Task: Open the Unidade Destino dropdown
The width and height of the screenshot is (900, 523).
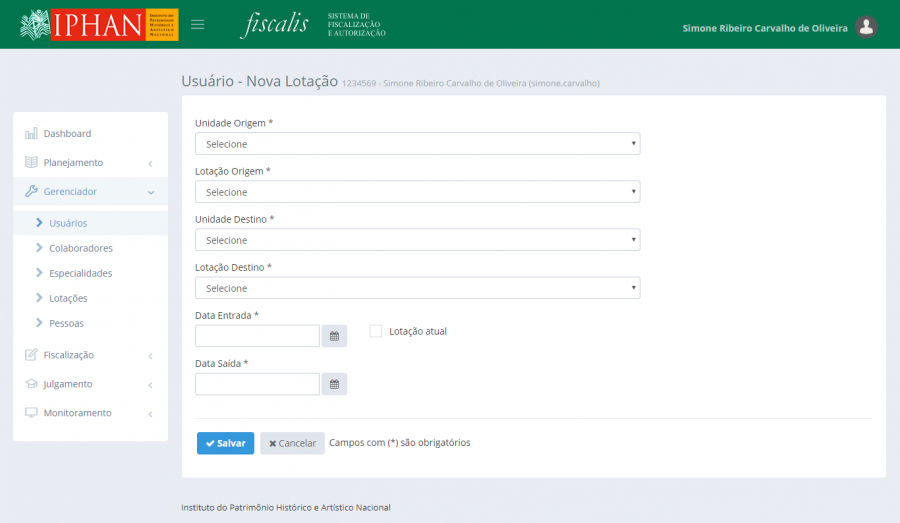Action: [417, 240]
